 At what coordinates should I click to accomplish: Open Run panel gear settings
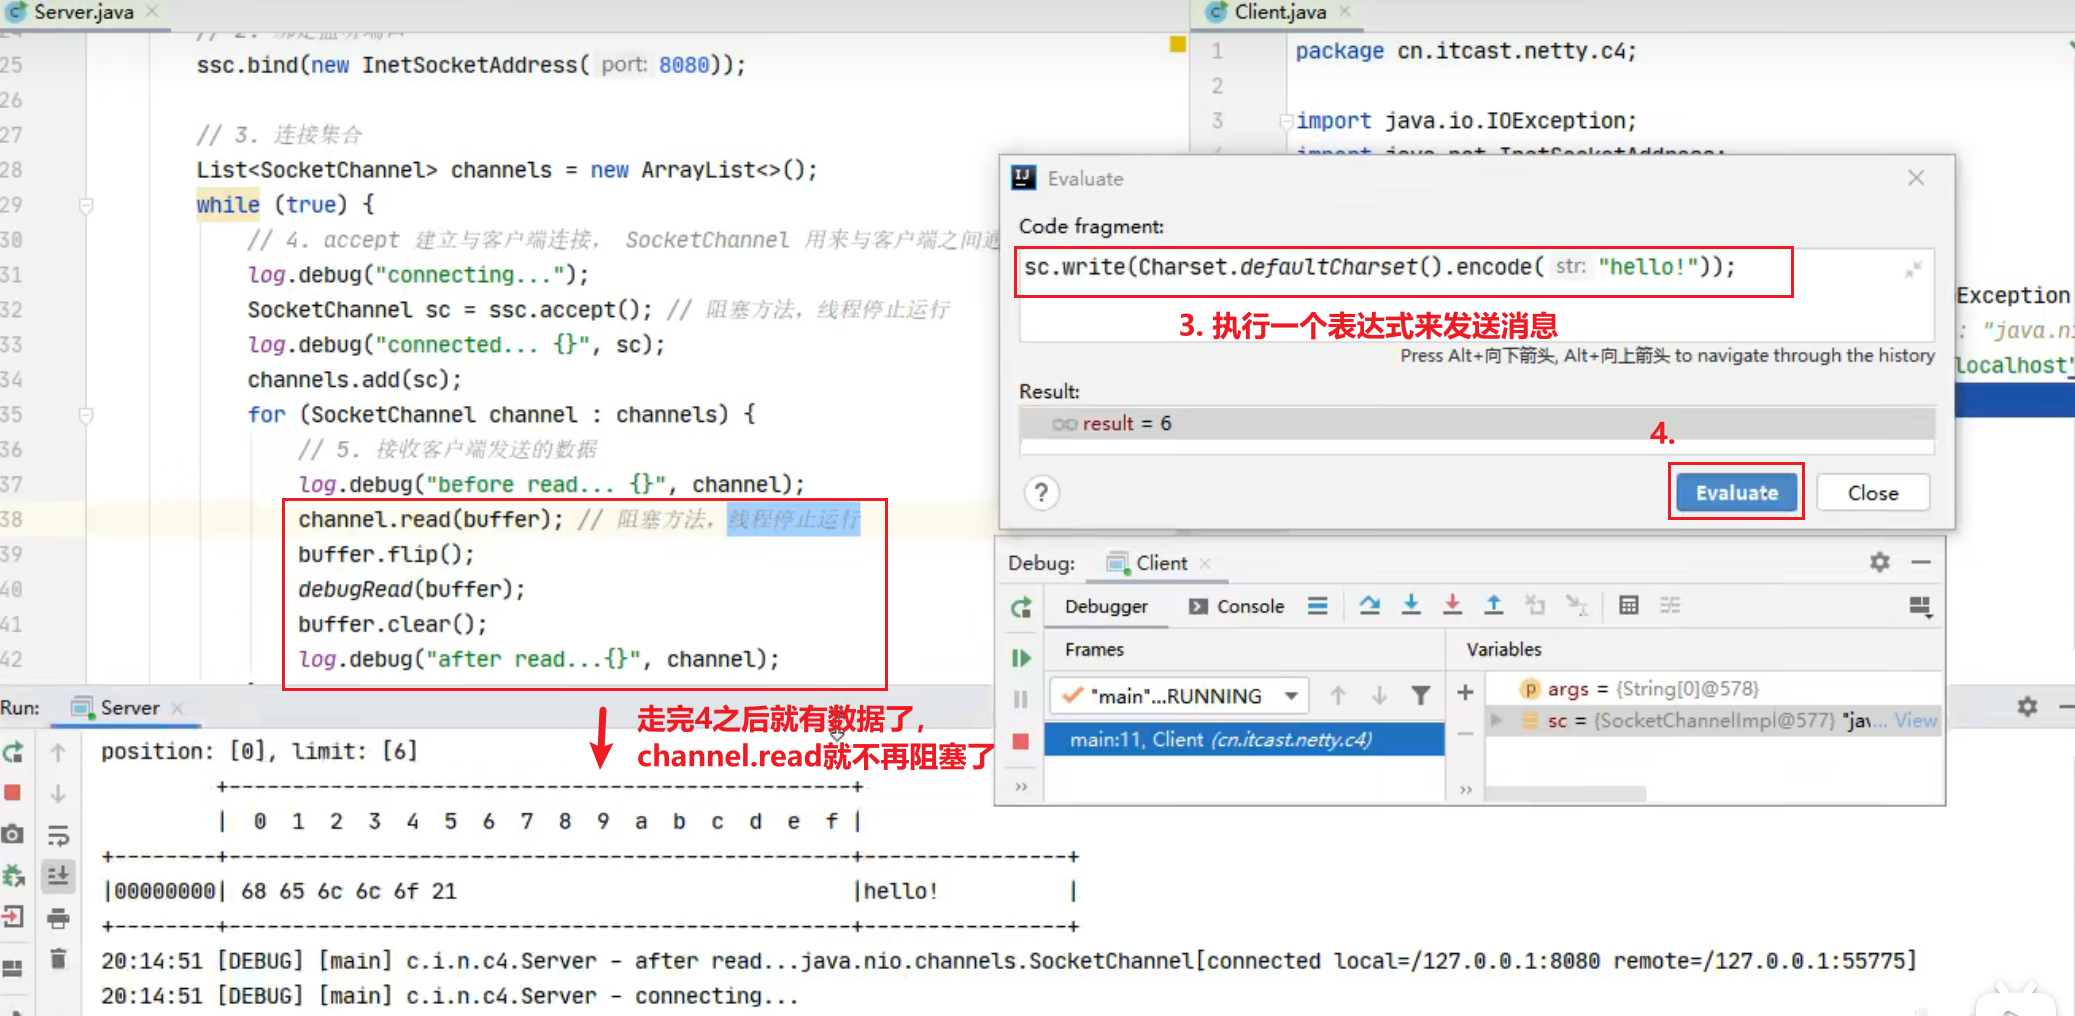(x=2027, y=707)
